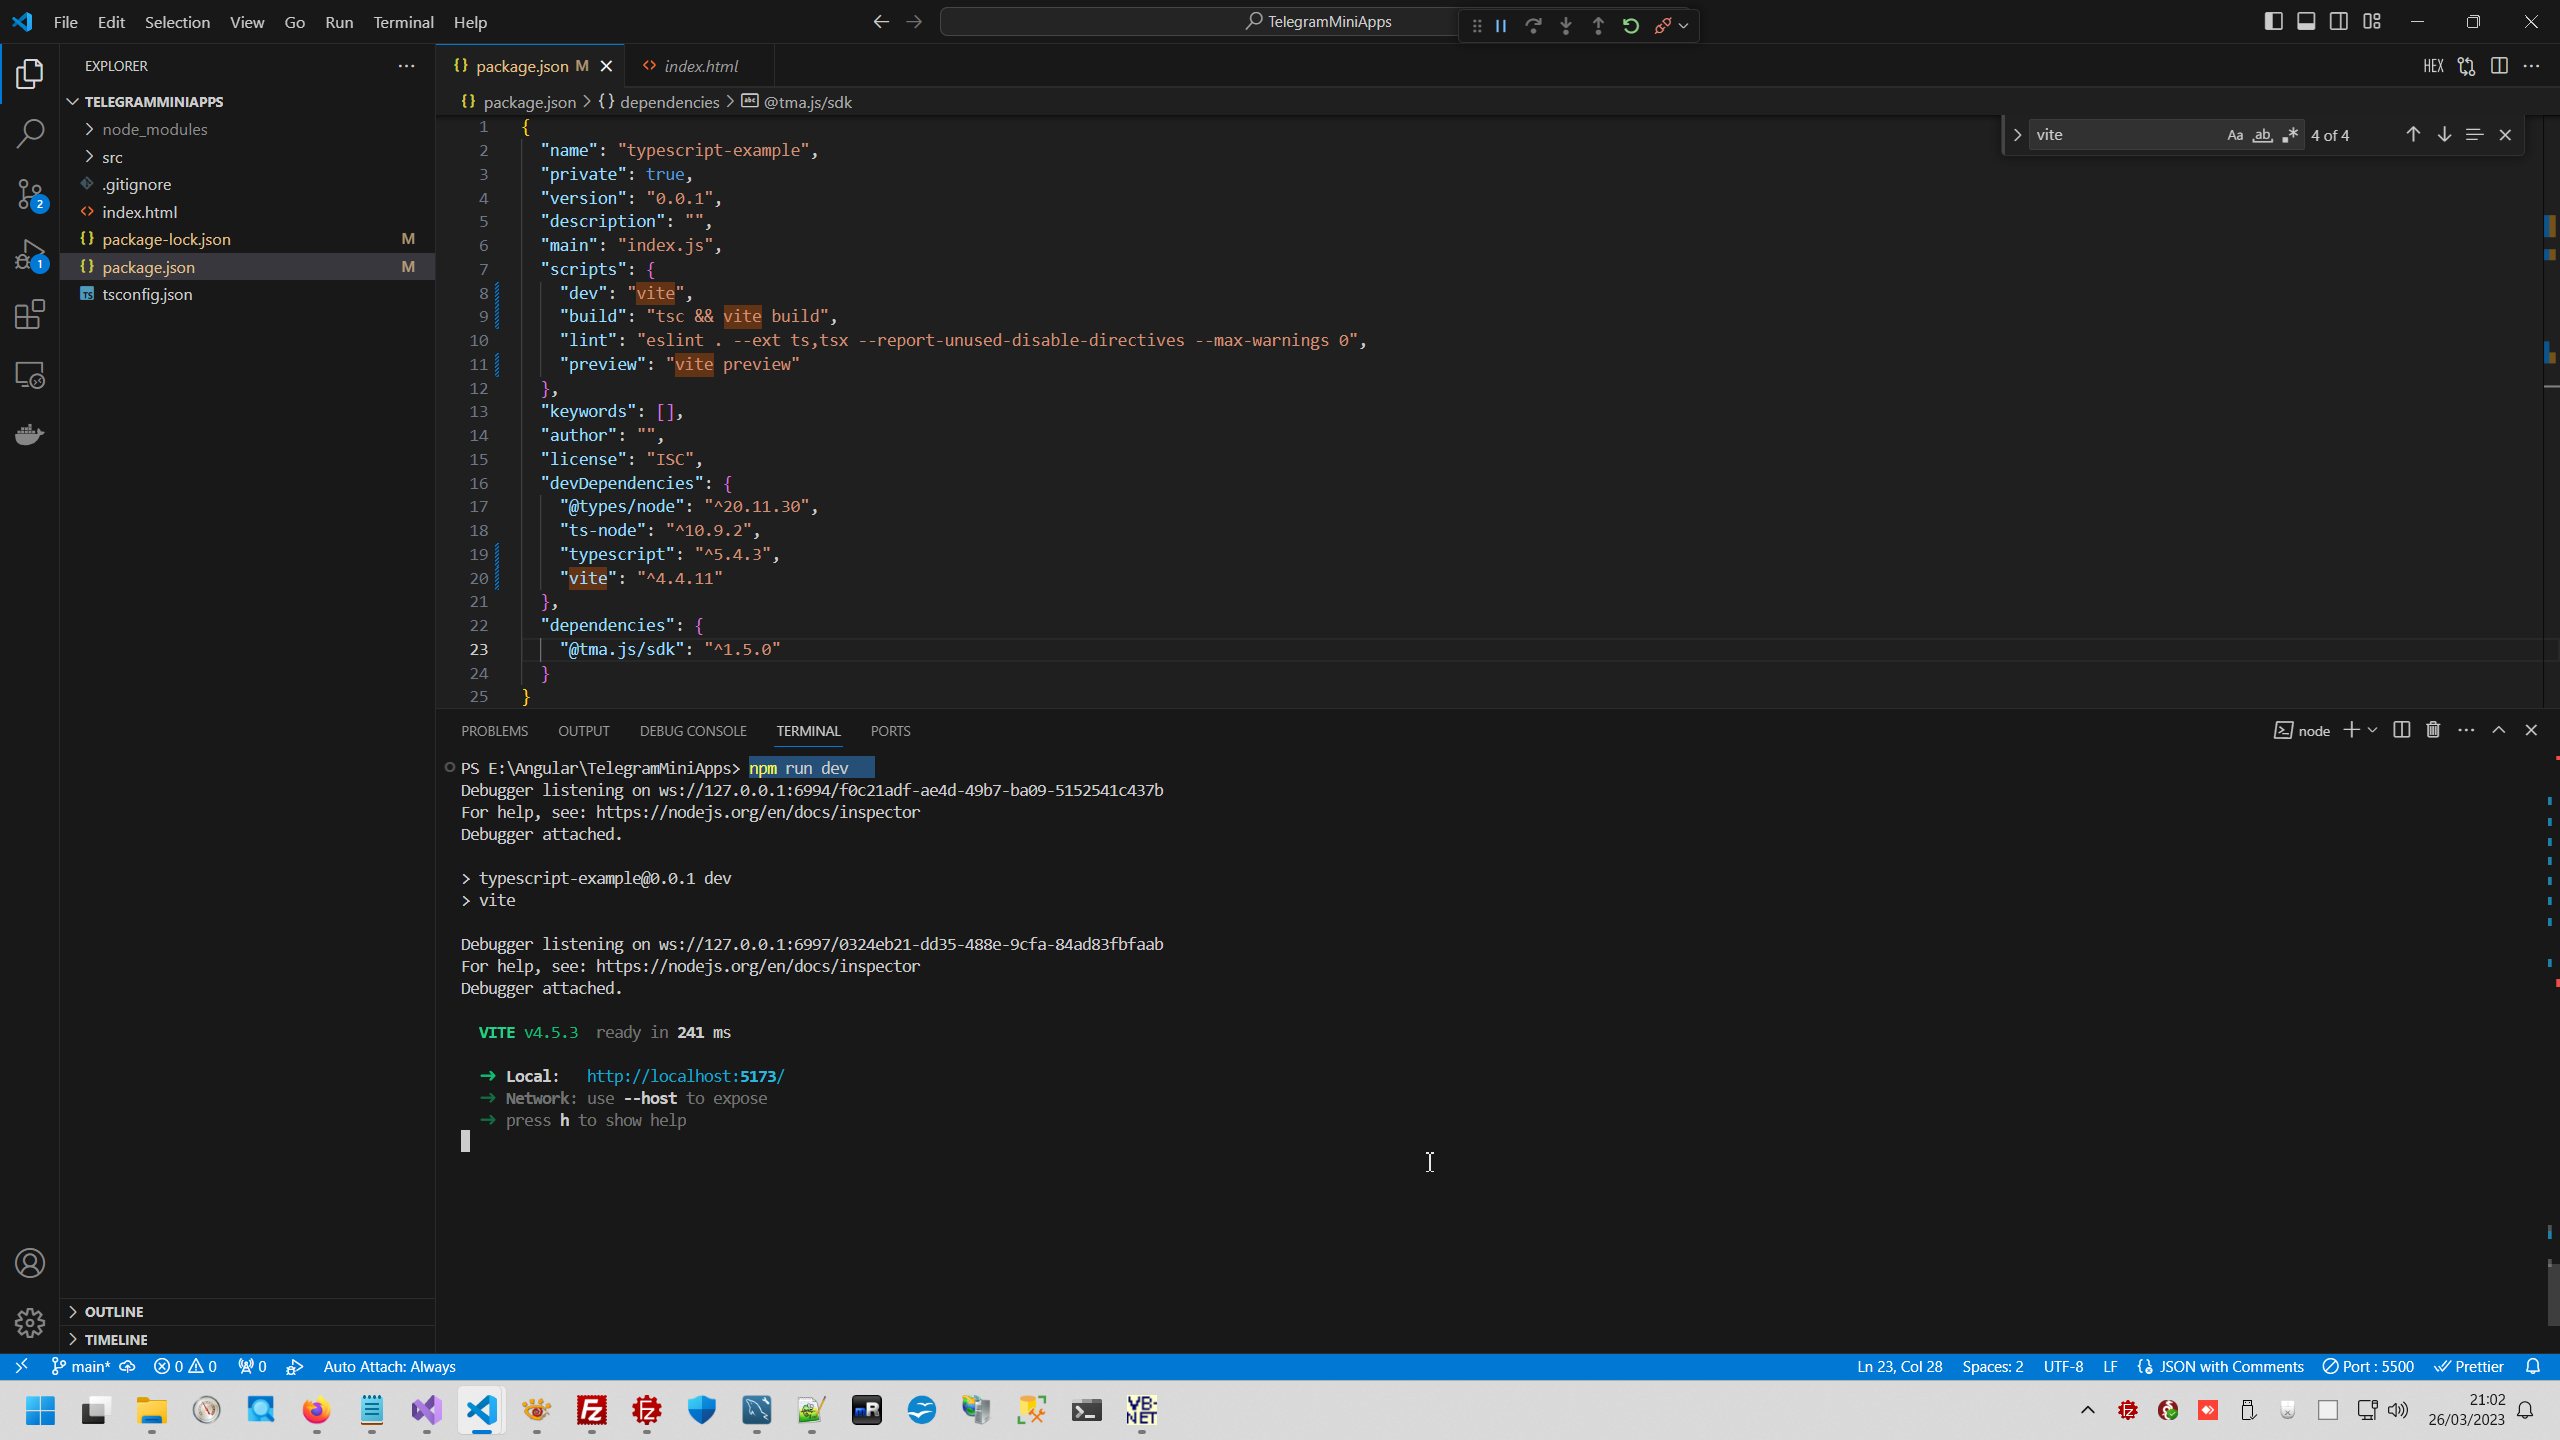Pause the debug session in the floating toolbar
Screen dimensions: 2560x1440
[x=1501, y=25]
